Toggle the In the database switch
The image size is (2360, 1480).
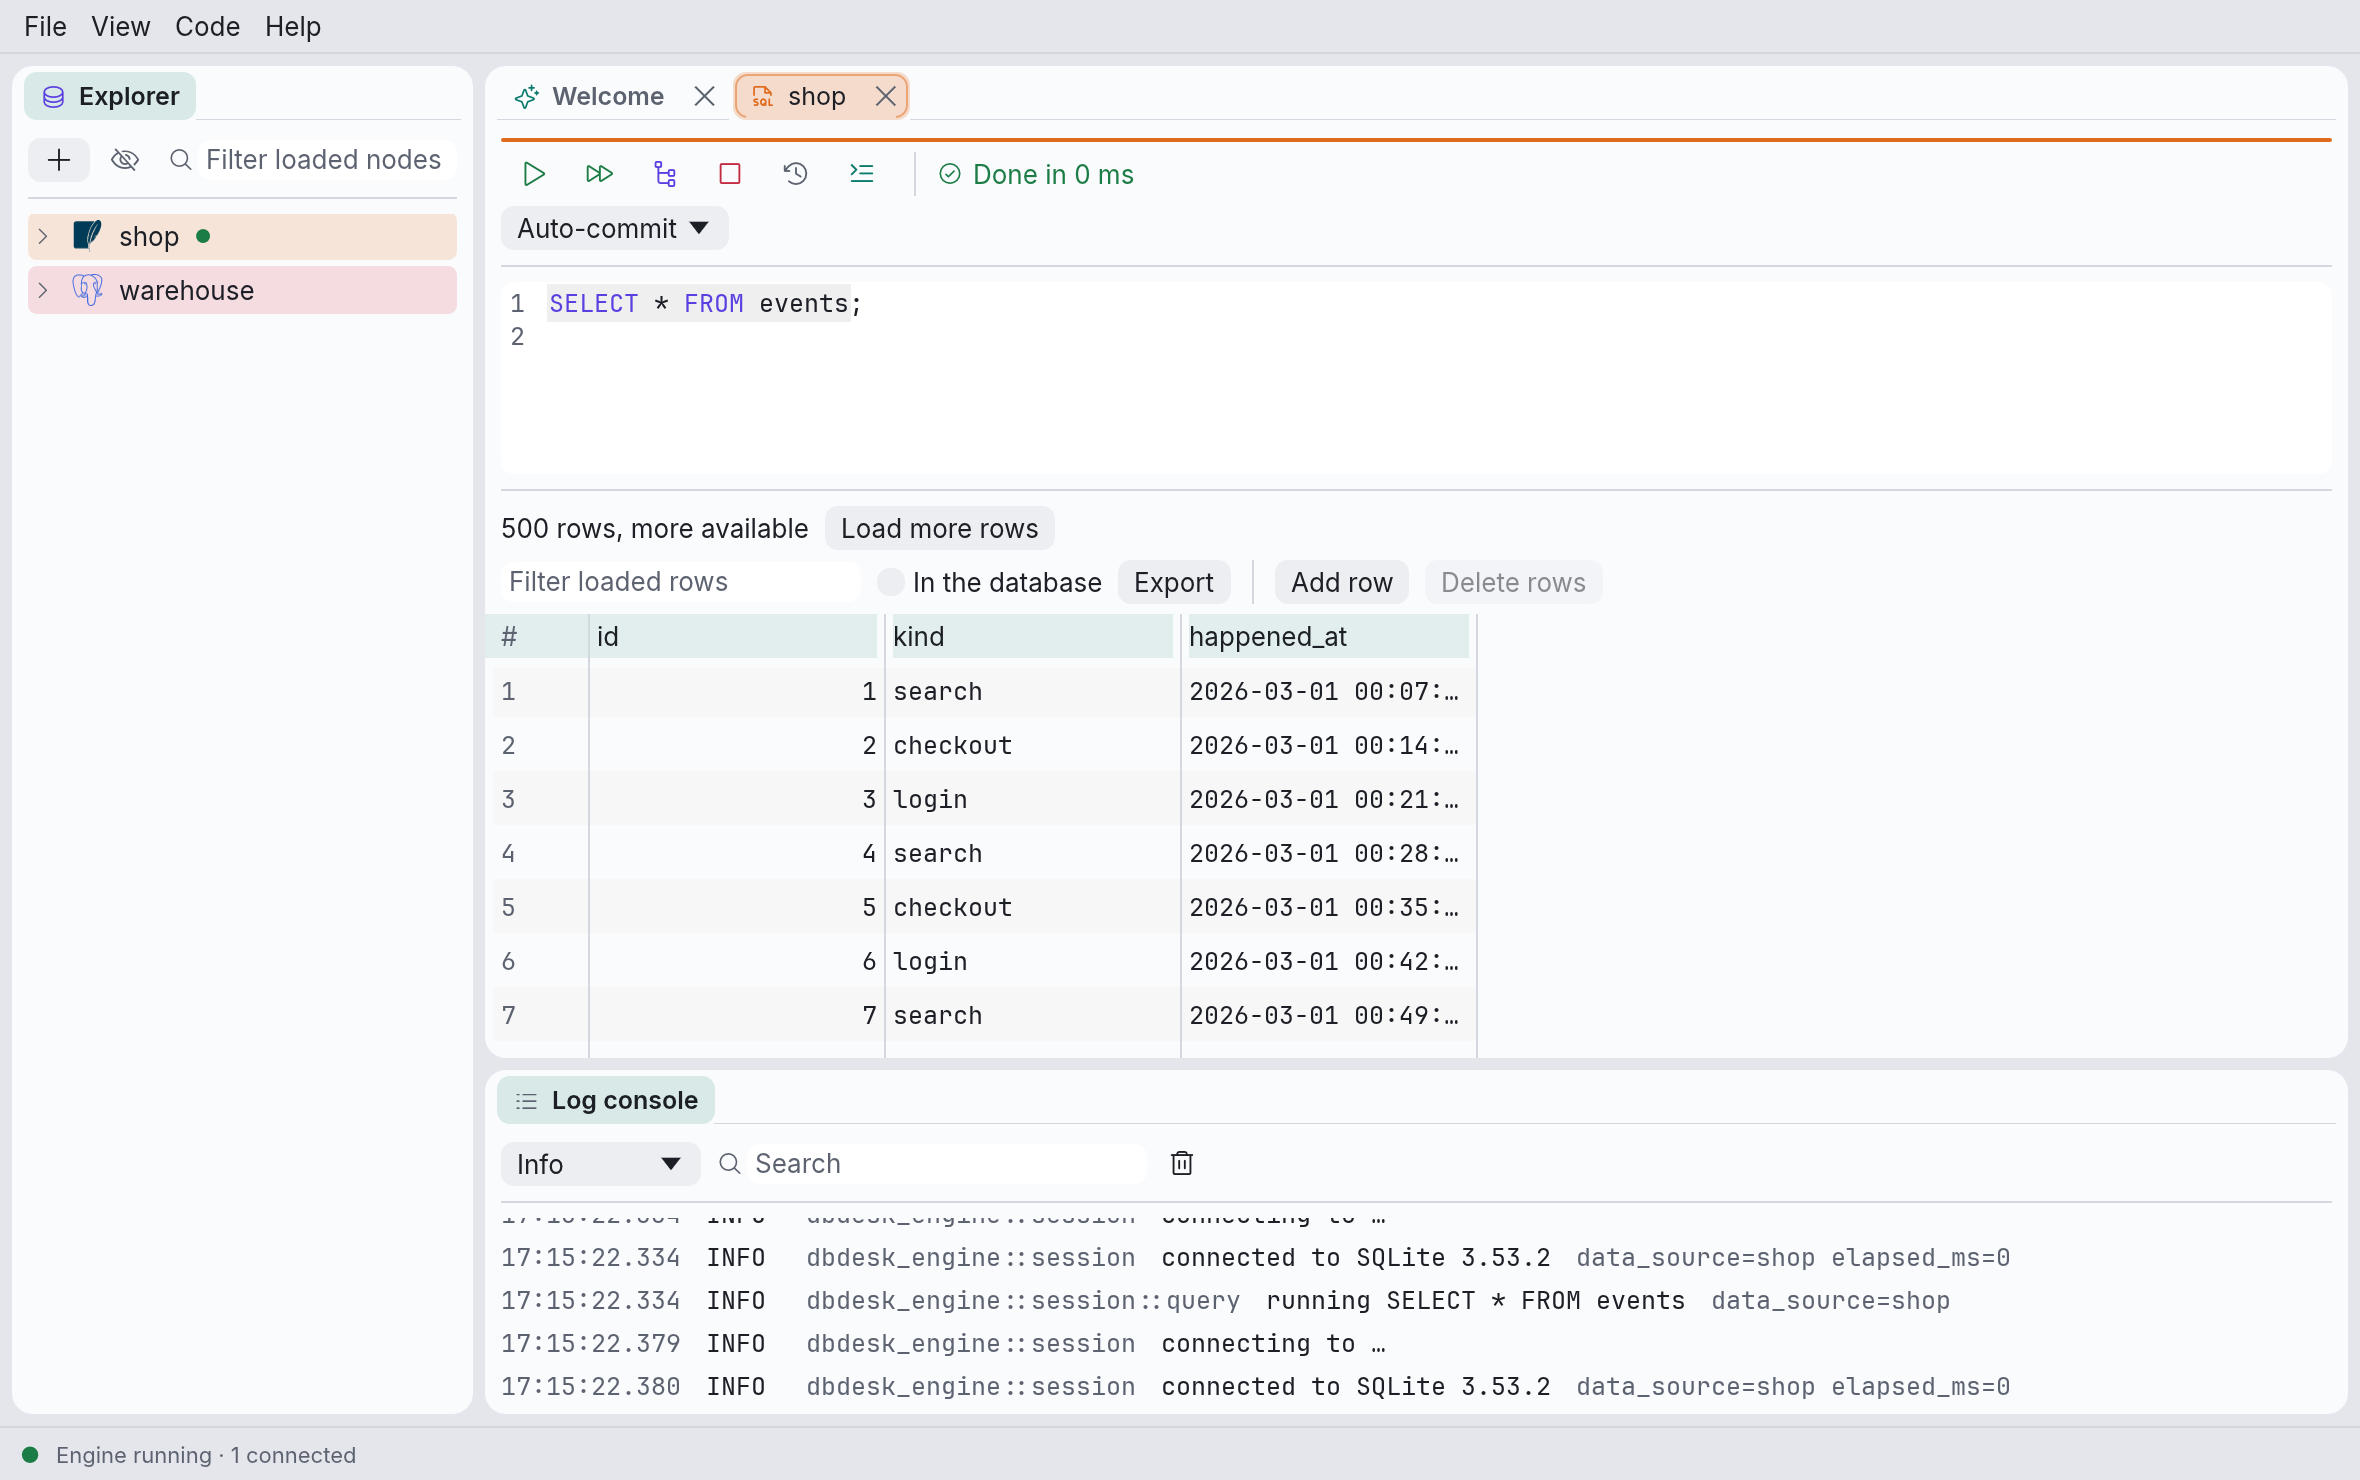(890, 582)
